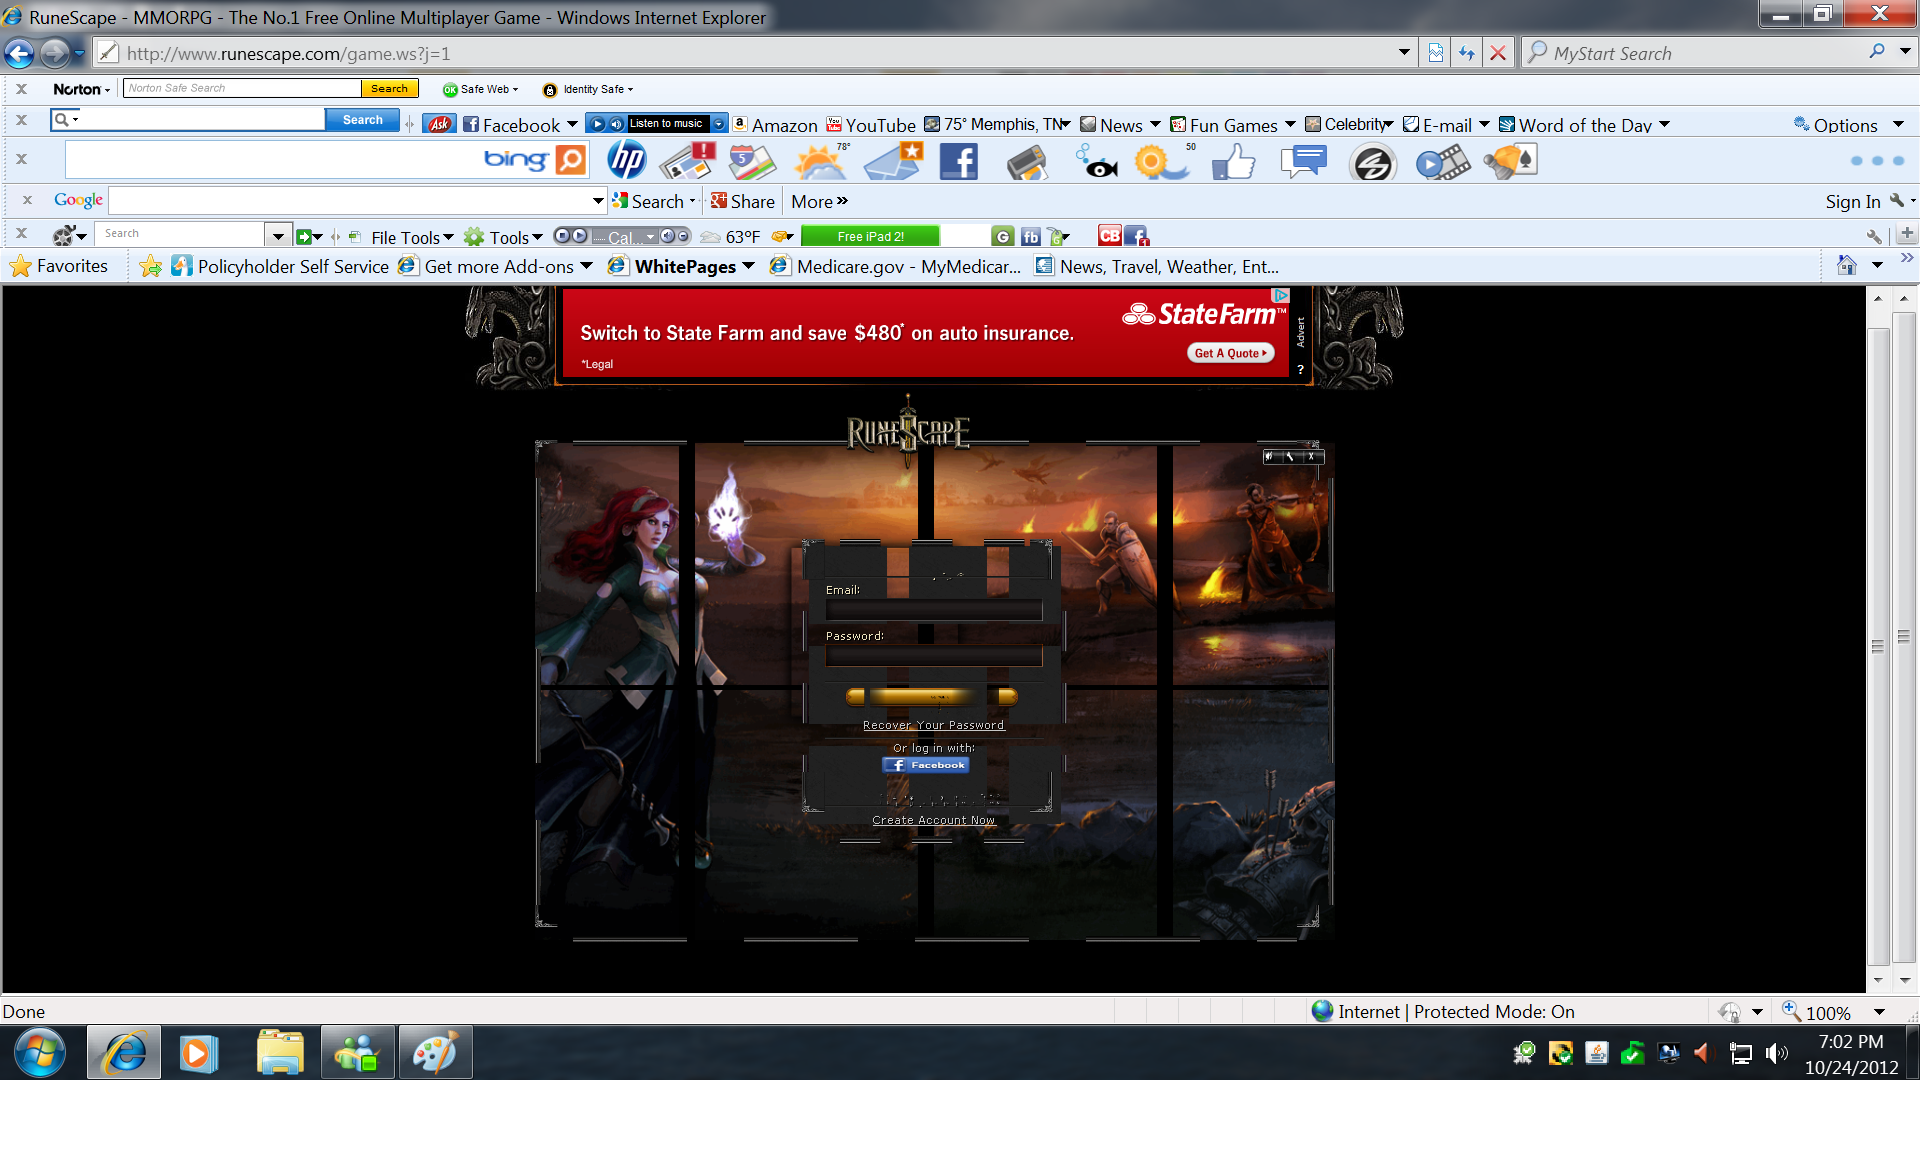This screenshot has width=1920, height=1157.
Task: Expand the More options in Google toolbar
Action: 819,201
